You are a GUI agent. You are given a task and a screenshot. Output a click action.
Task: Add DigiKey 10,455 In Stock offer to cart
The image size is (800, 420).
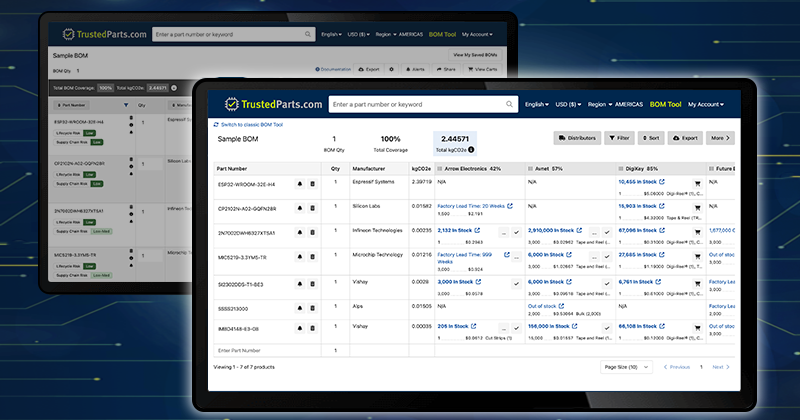697,184
